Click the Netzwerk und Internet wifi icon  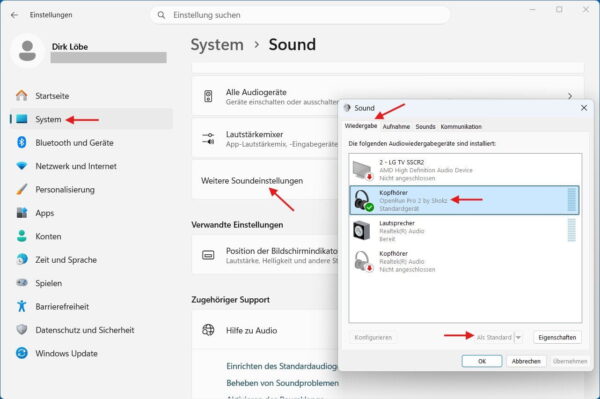[22, 166]
